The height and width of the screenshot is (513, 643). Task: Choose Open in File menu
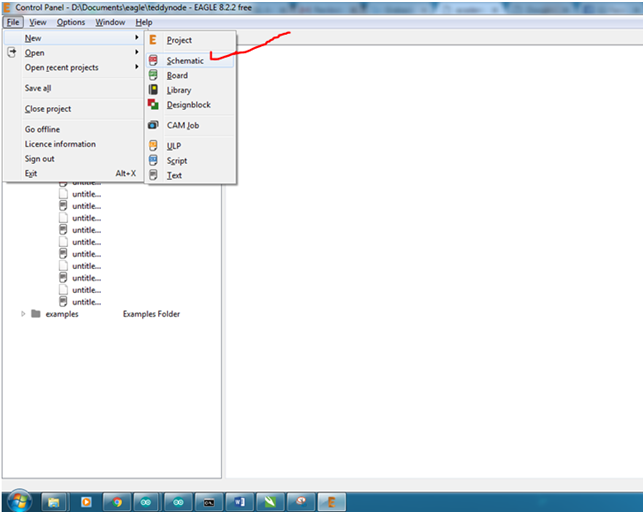[74, 52]
